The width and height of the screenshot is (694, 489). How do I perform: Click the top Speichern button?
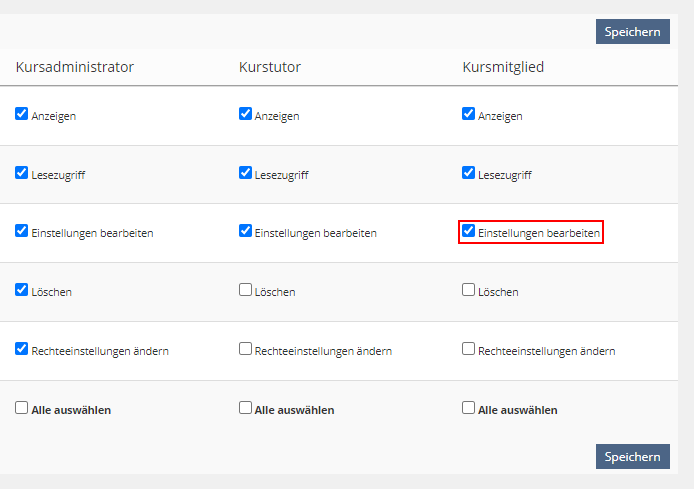pyautogui.click(x=632, y=32)
